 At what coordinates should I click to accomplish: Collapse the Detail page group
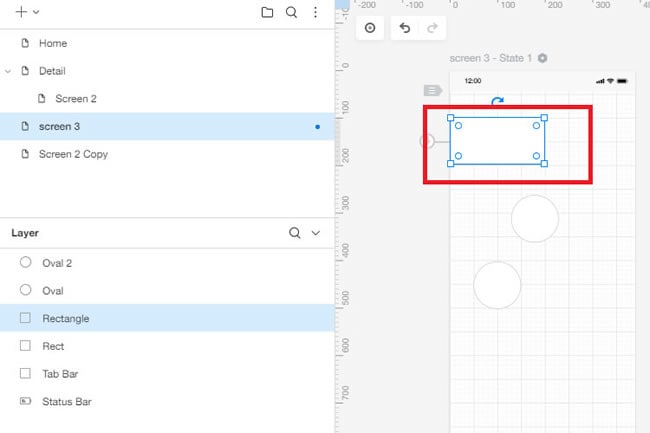(8, 71)
